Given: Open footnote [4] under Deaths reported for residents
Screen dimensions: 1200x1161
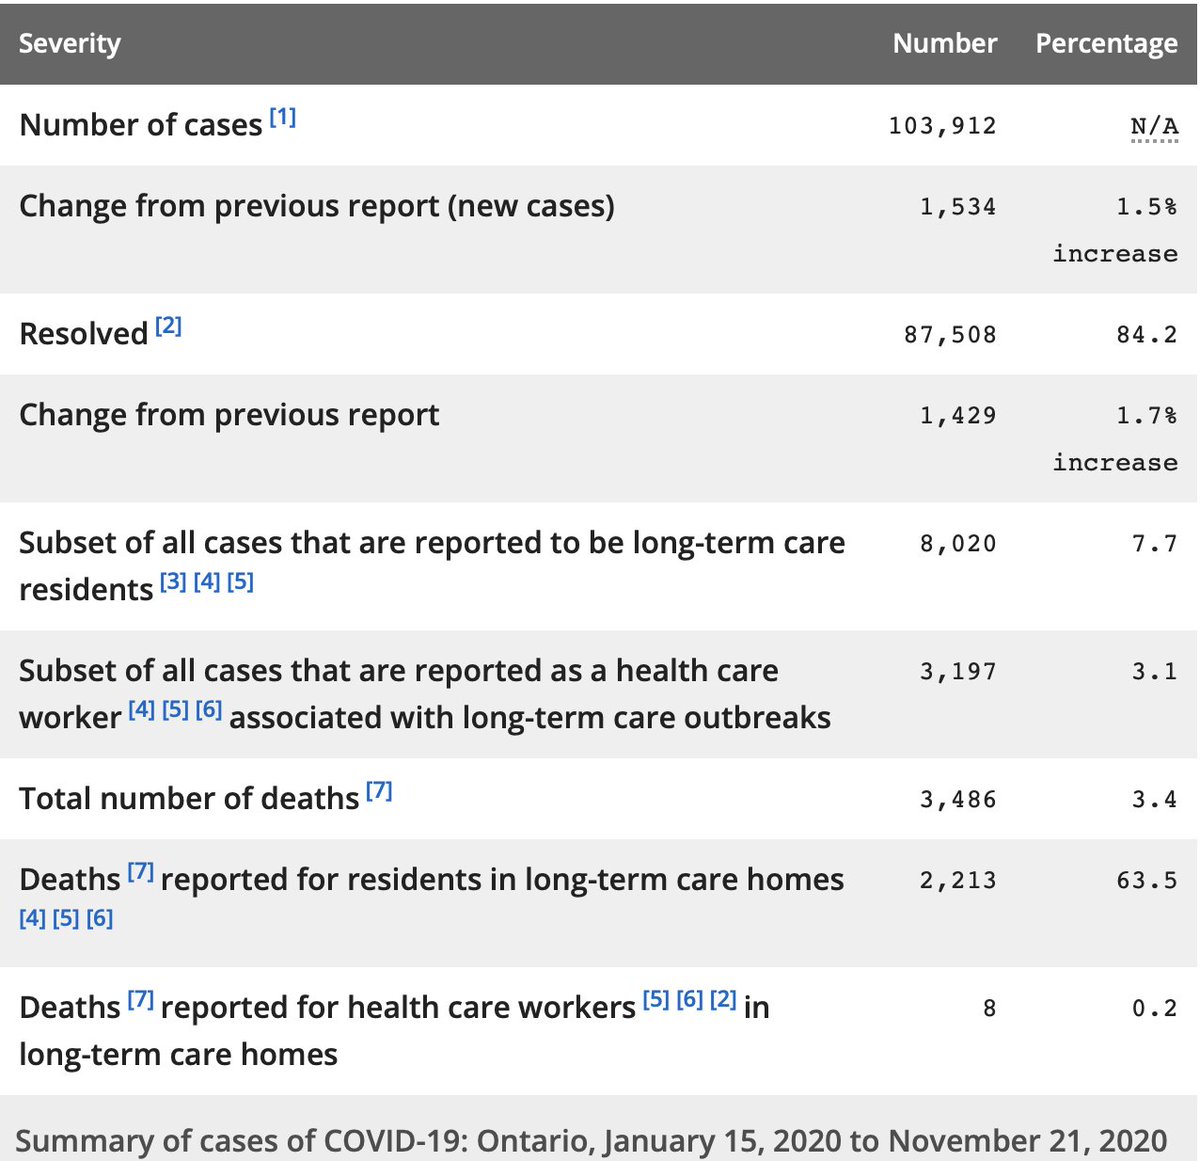Looking at the screenshot, I should (x=33, y=918).
